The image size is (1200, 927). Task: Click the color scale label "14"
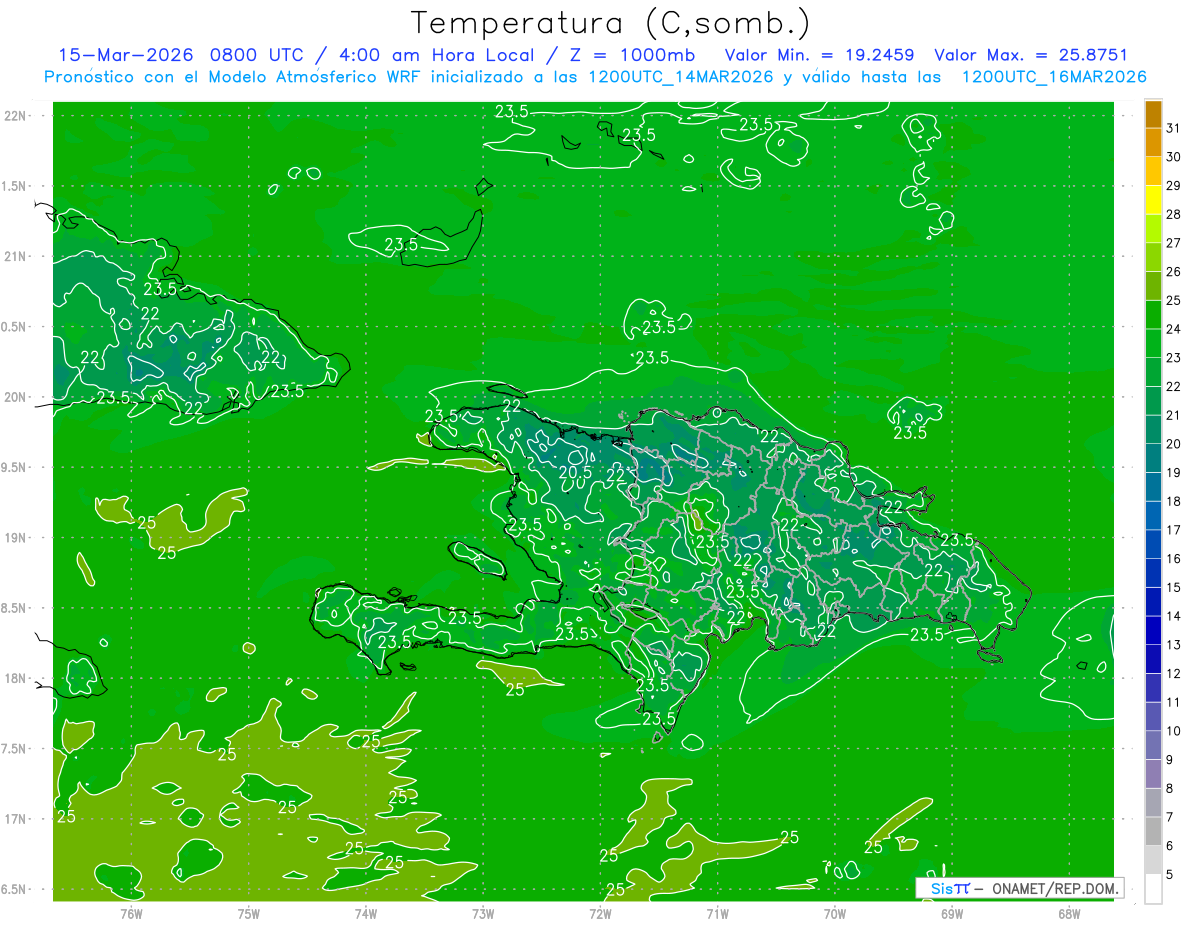pos(1173,616)
